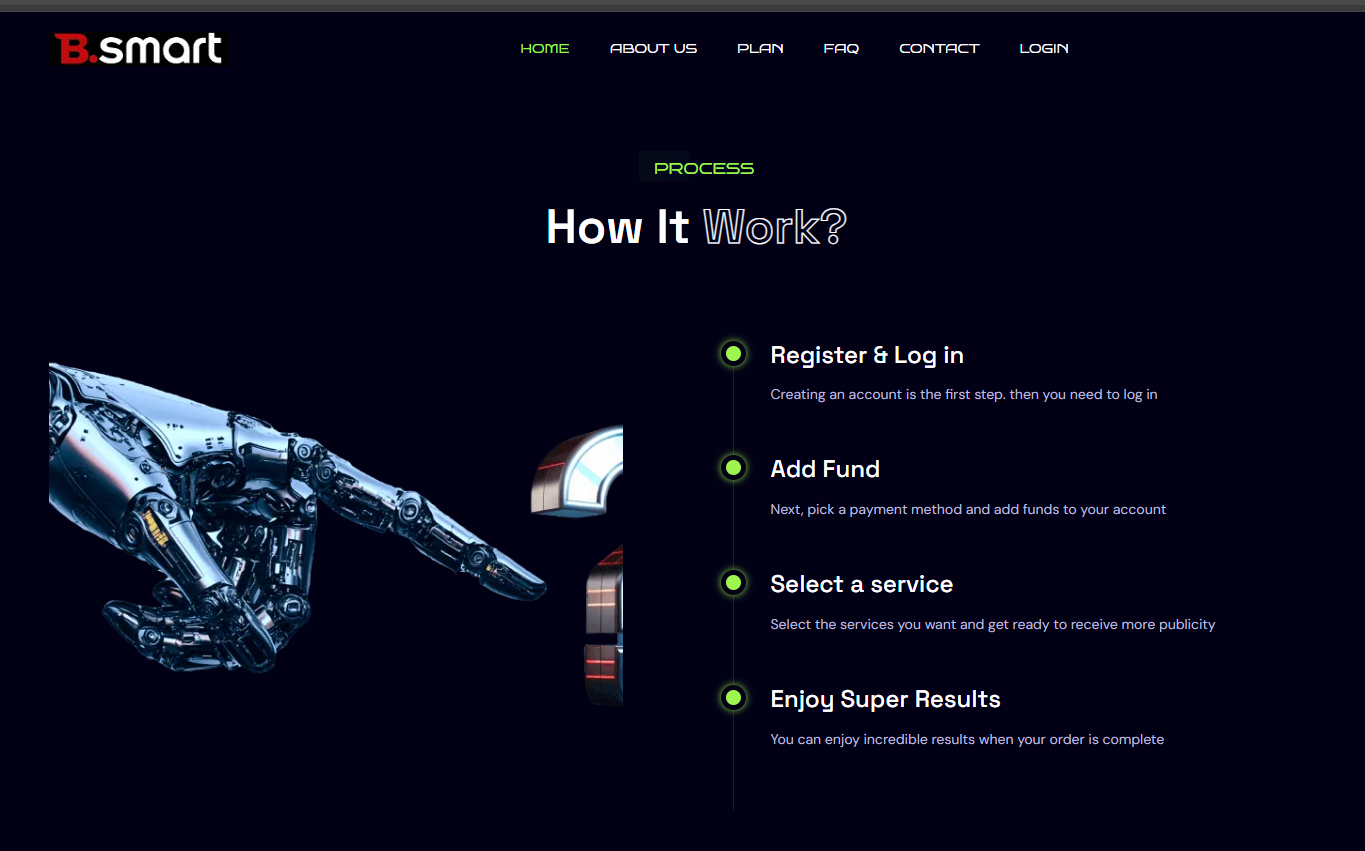
Task: Click the green dot beside Select a service
Action: (x=733, y=582)
